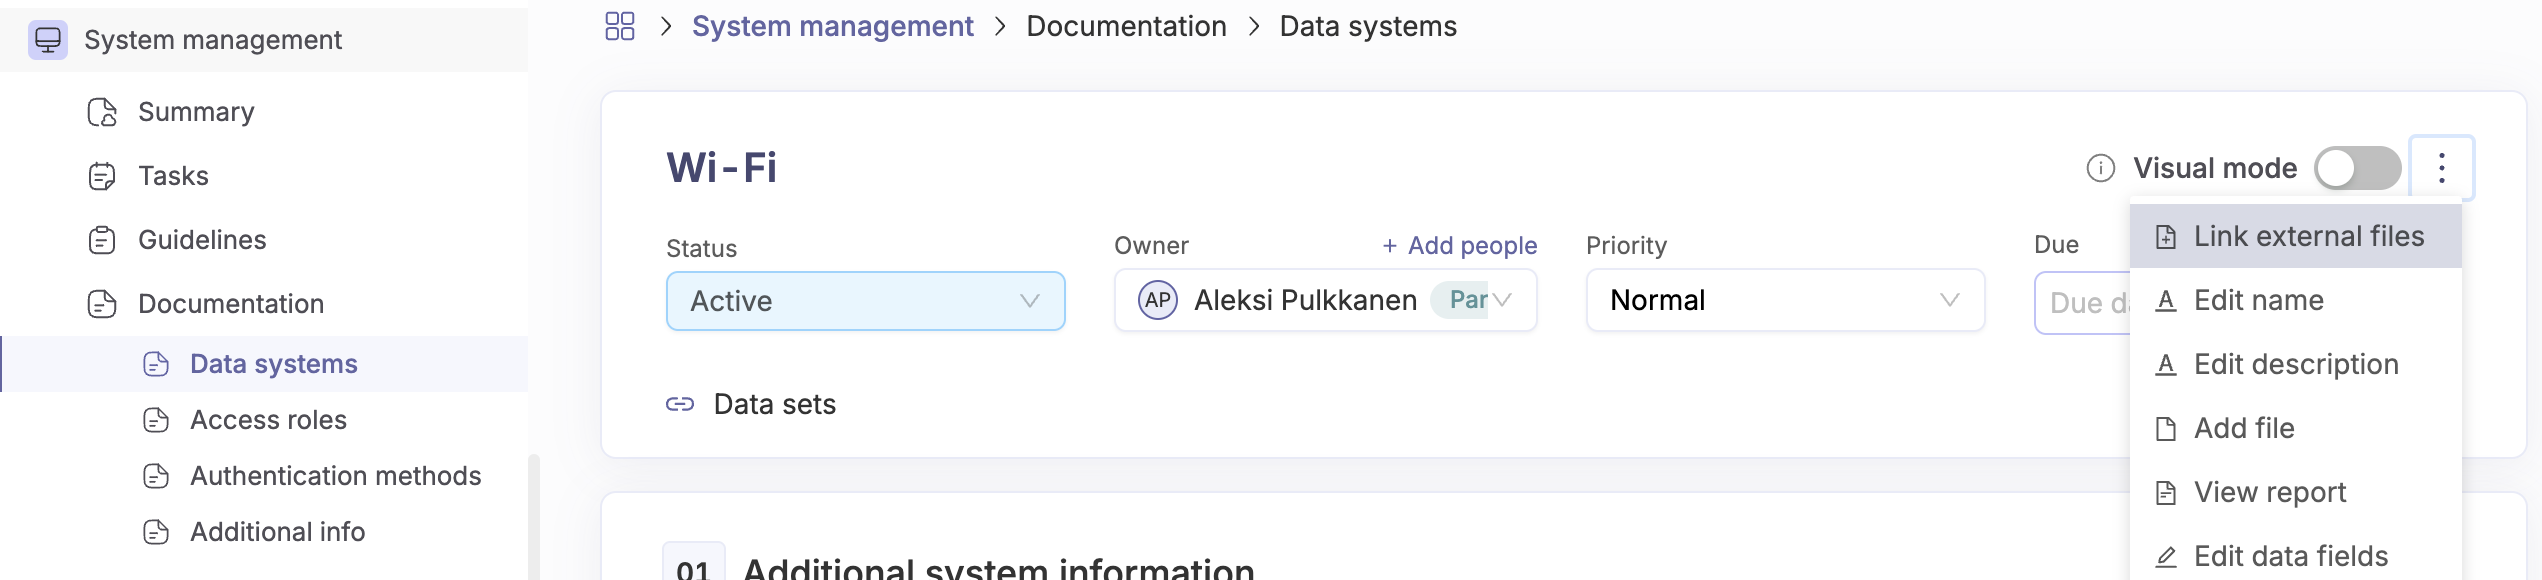
Task: Click the Additional system information heading
Action: pyautogui.click(x=999, y=567)
